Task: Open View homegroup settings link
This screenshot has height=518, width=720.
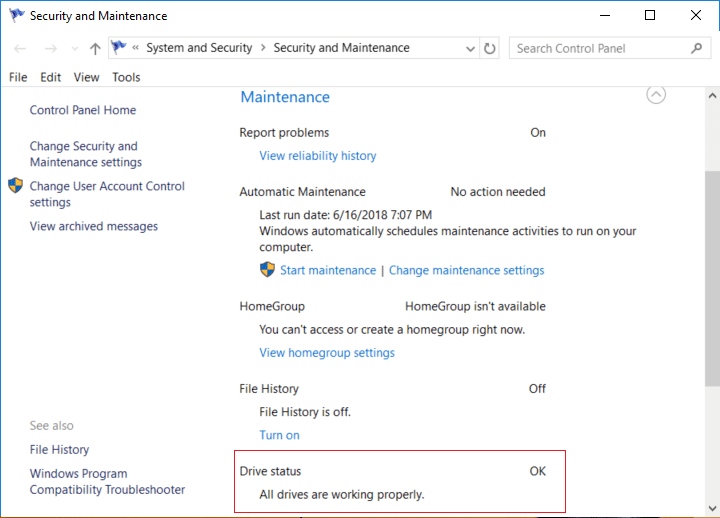Action: tap(327, 353)
